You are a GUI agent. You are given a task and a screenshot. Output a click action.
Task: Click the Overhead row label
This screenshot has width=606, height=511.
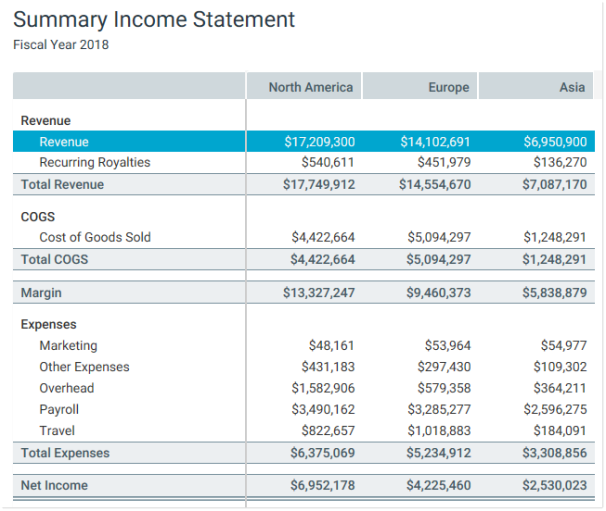[66, 388]
